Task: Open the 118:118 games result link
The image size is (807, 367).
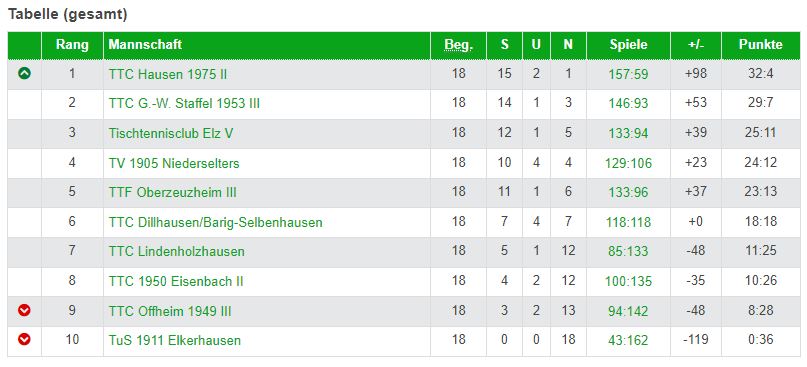Action: point(628,222)
